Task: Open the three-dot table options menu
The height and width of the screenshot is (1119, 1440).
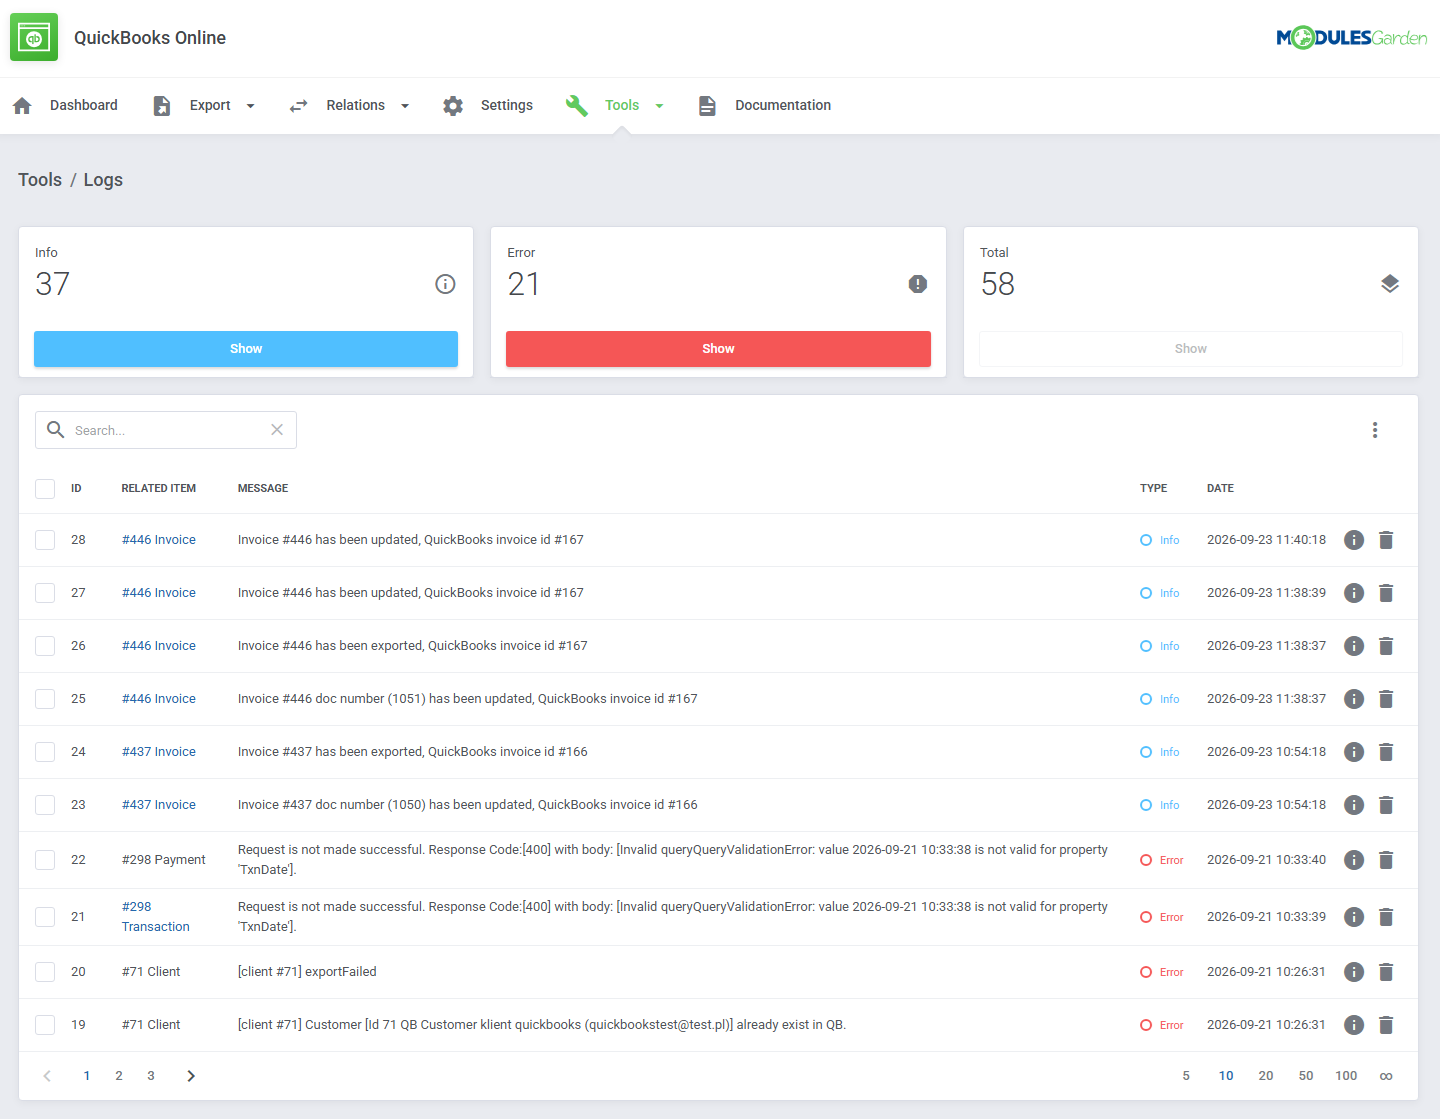Action: (x=1375, y=430)
